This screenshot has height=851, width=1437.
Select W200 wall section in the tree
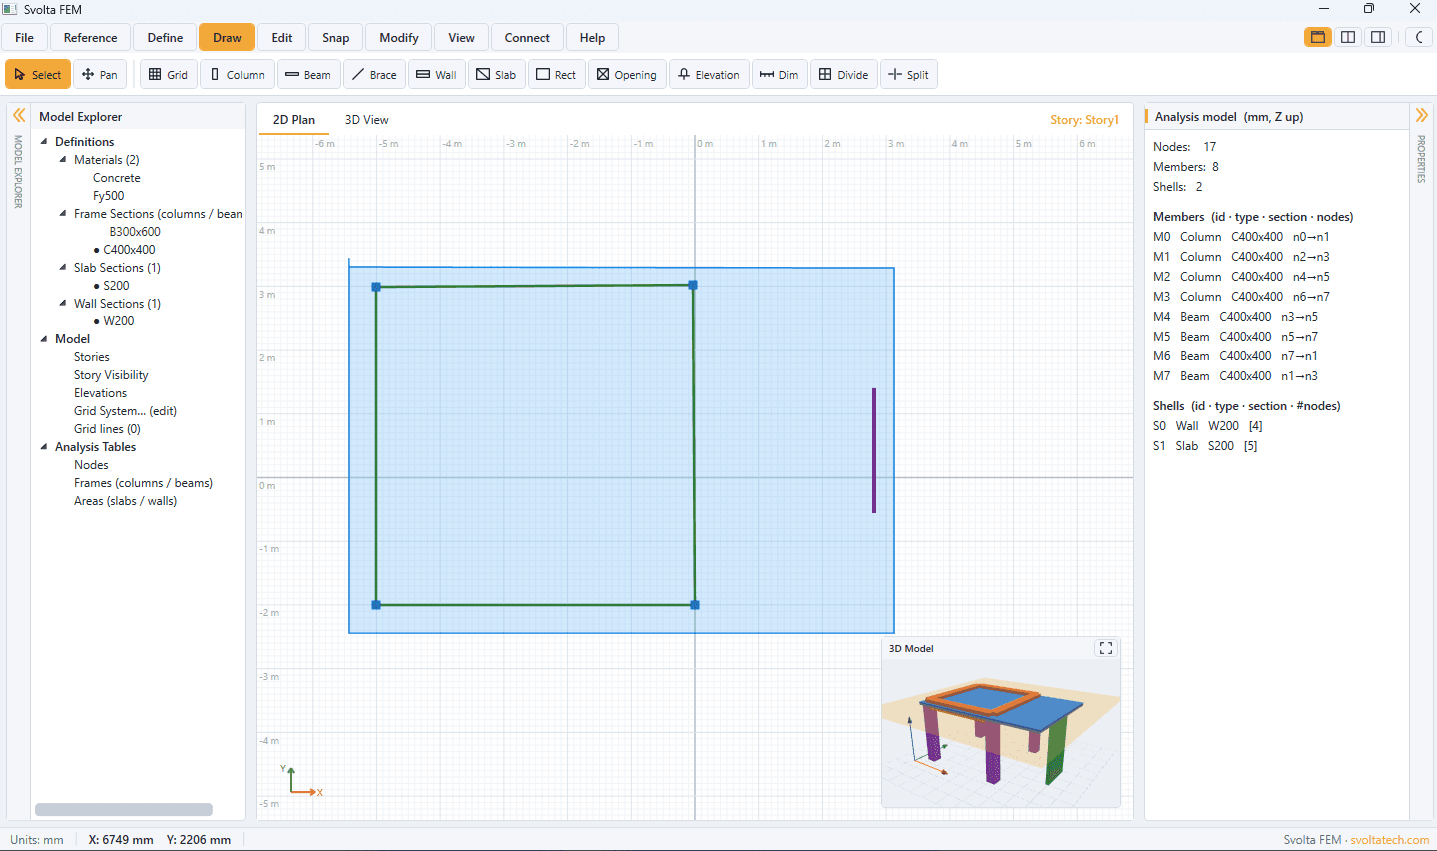(x=118, y=321)
